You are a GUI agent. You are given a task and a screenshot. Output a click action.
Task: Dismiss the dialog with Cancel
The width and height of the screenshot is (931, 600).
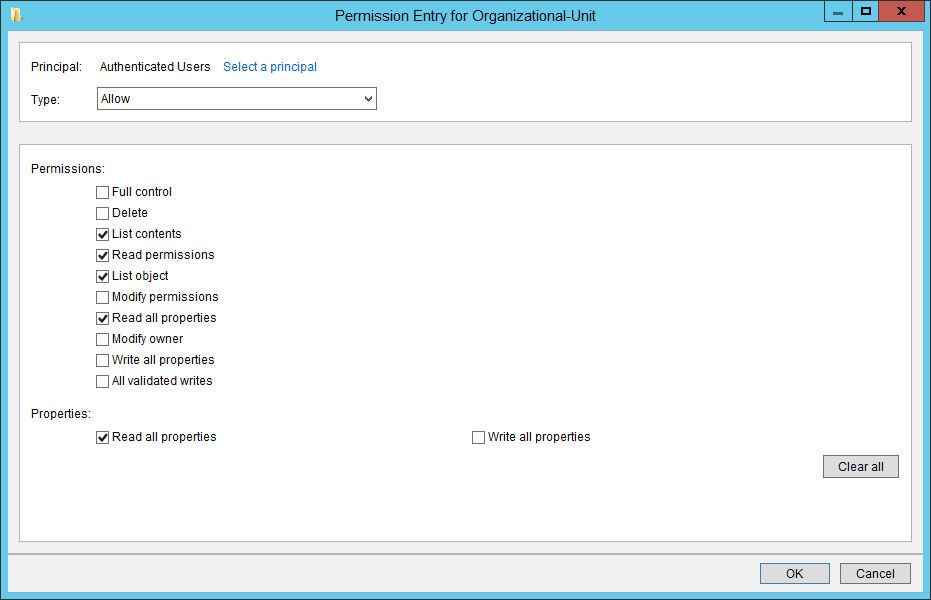[x=875, y=573]
